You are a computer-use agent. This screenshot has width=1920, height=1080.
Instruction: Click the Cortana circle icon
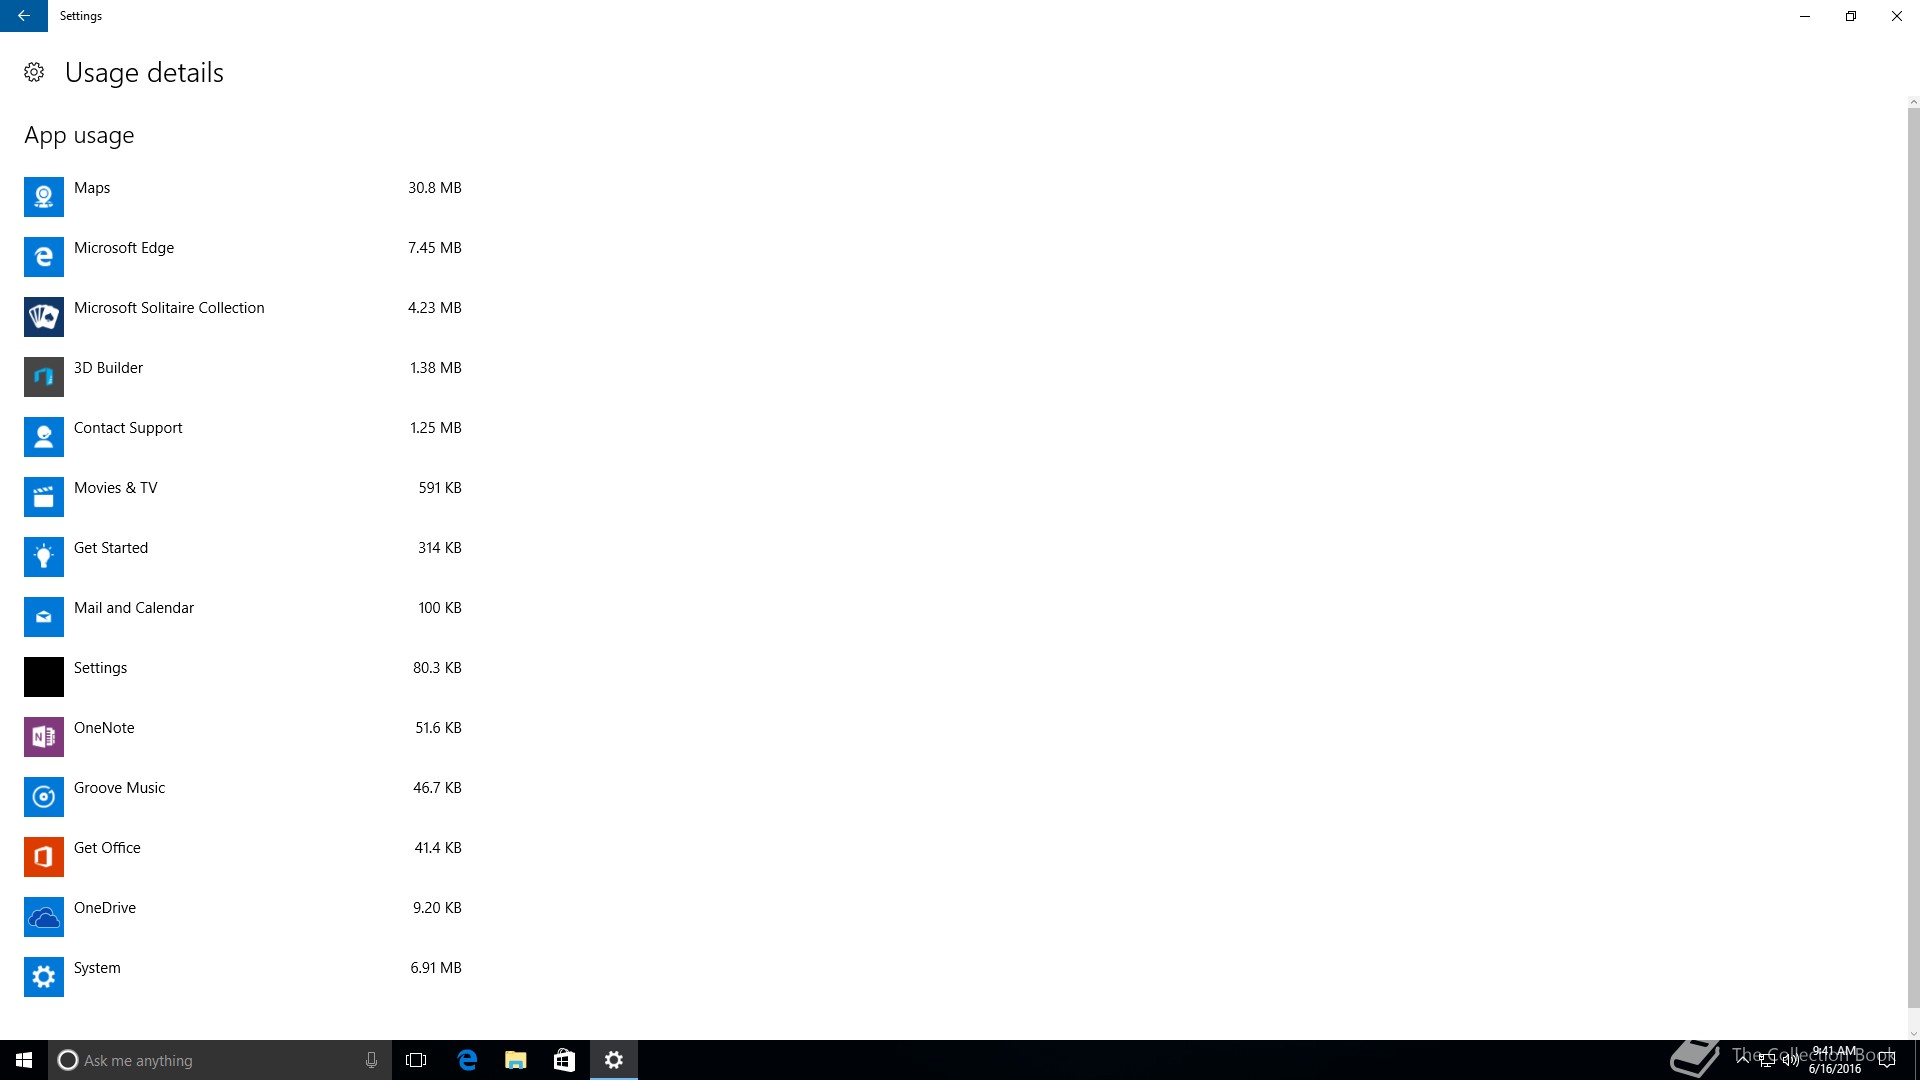point(68,1060)
